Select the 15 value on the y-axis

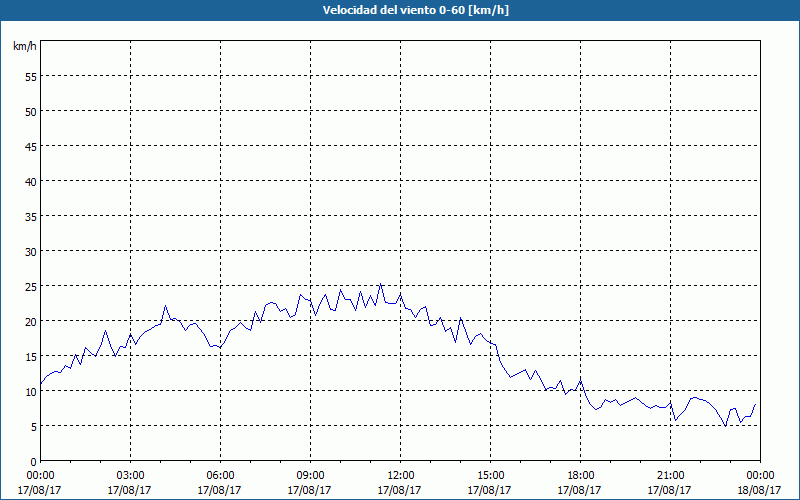31,357
